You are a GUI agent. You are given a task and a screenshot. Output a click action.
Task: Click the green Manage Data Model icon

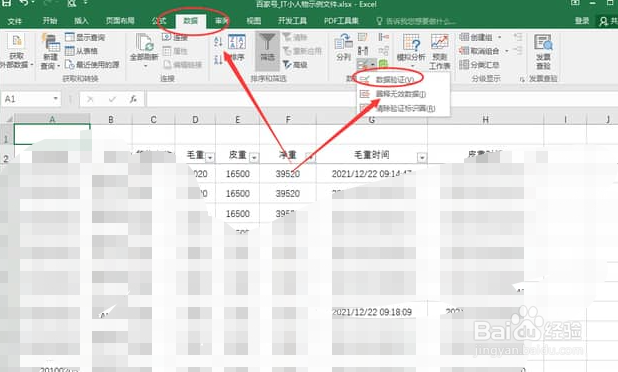point(383,64)
